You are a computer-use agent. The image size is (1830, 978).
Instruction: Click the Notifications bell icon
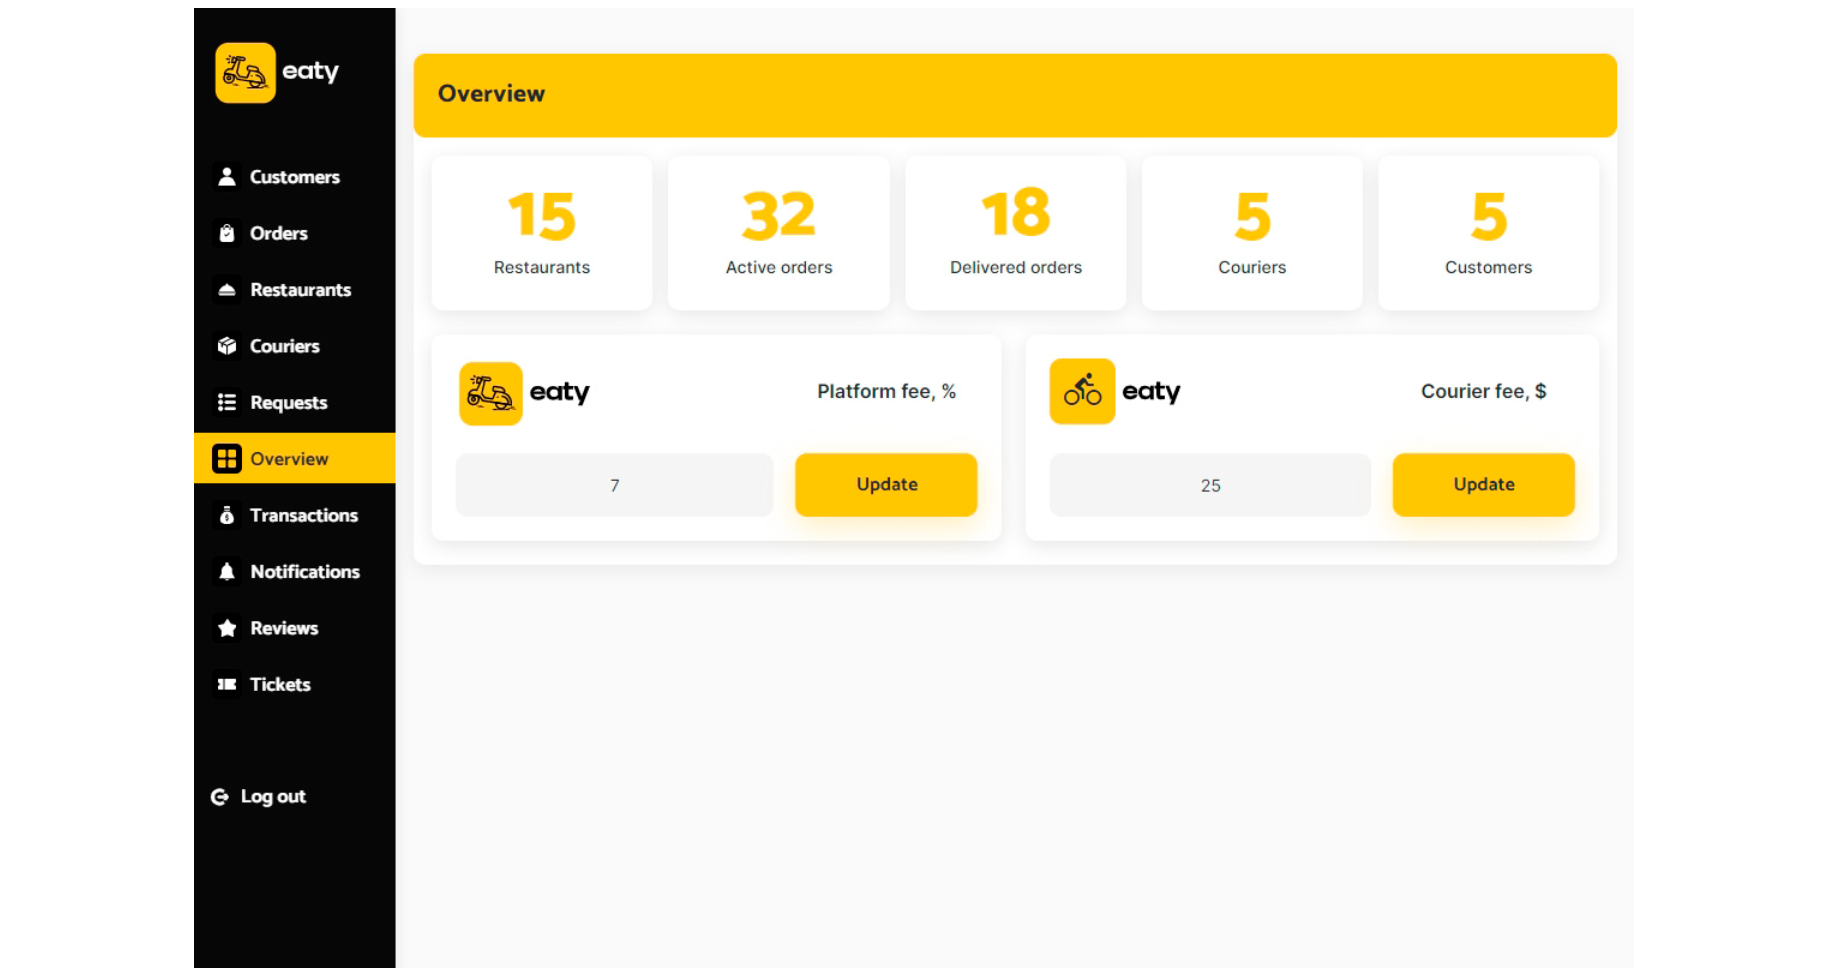tap(227, 572)
